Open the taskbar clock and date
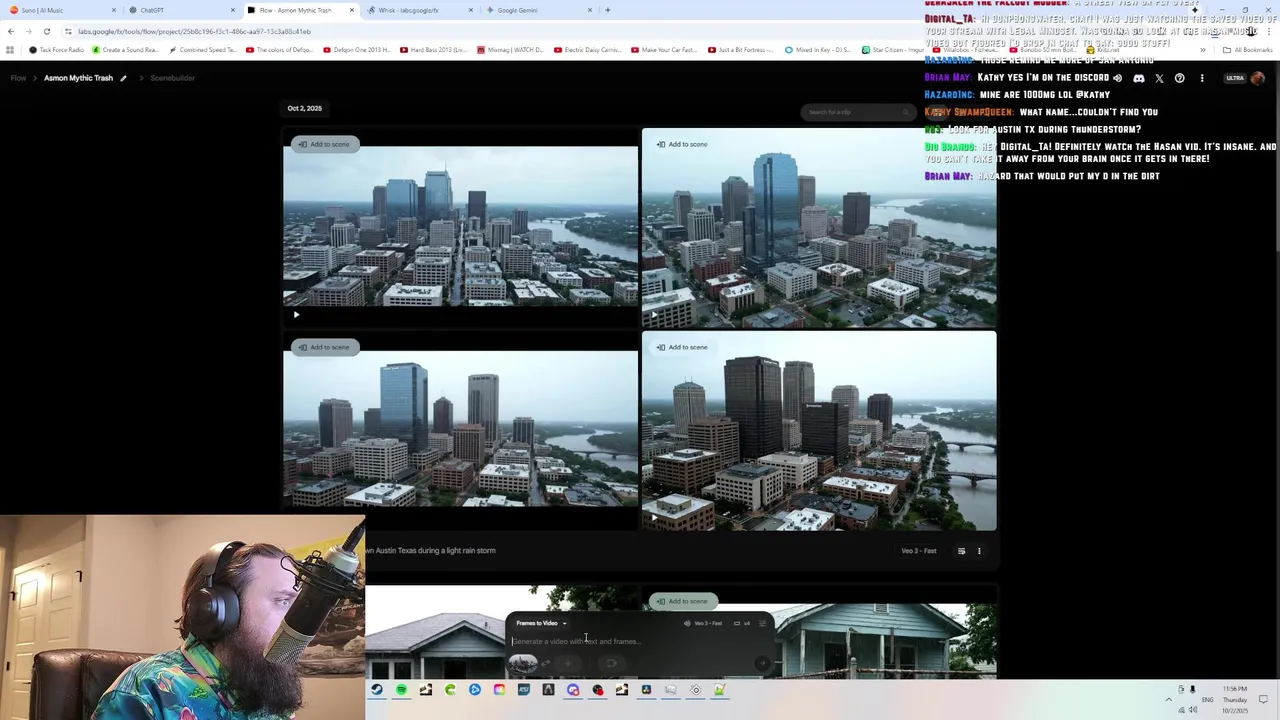 [x=1234, y=699]
